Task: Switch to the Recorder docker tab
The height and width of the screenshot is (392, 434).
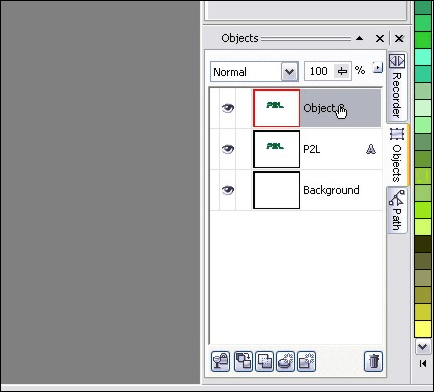Action: coord(397,87)
